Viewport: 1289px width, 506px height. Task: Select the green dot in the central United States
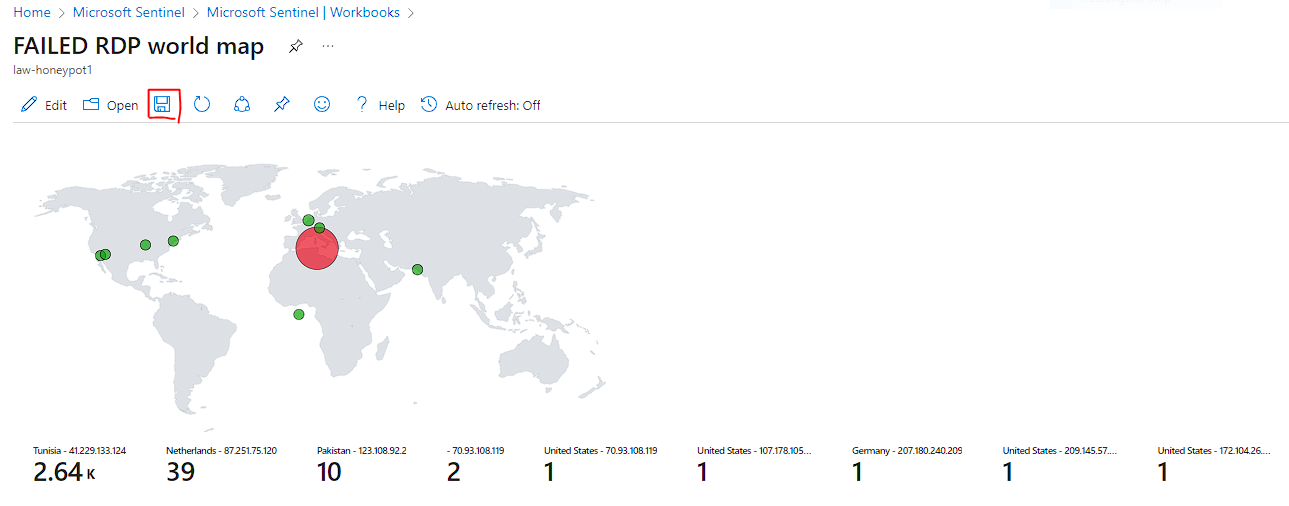click(145, 245)
